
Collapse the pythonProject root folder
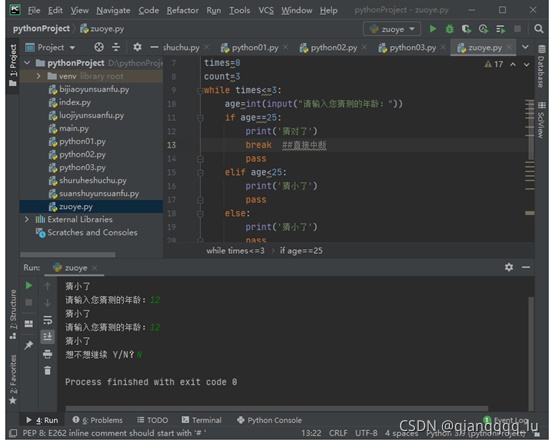[x=27, y=63]
